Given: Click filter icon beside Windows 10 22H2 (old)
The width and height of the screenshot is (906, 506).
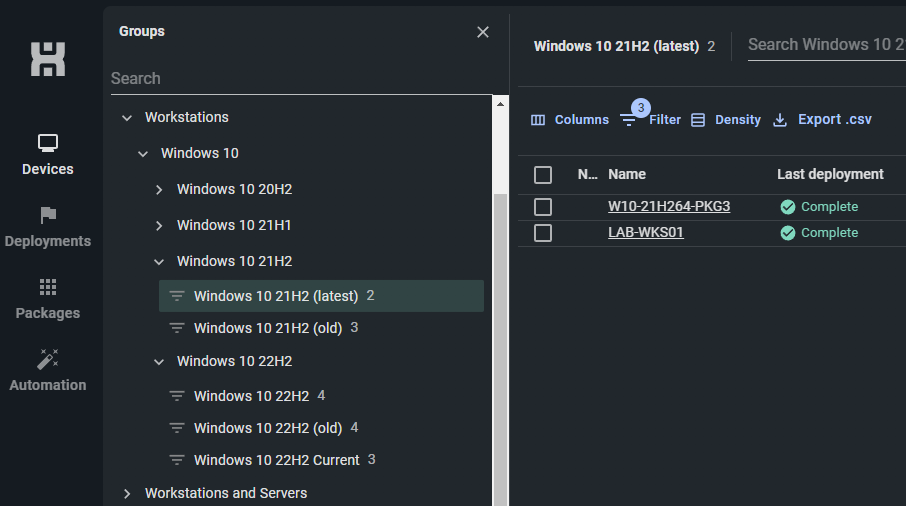Looking at the screenshot, I should (x=177, y=428).
